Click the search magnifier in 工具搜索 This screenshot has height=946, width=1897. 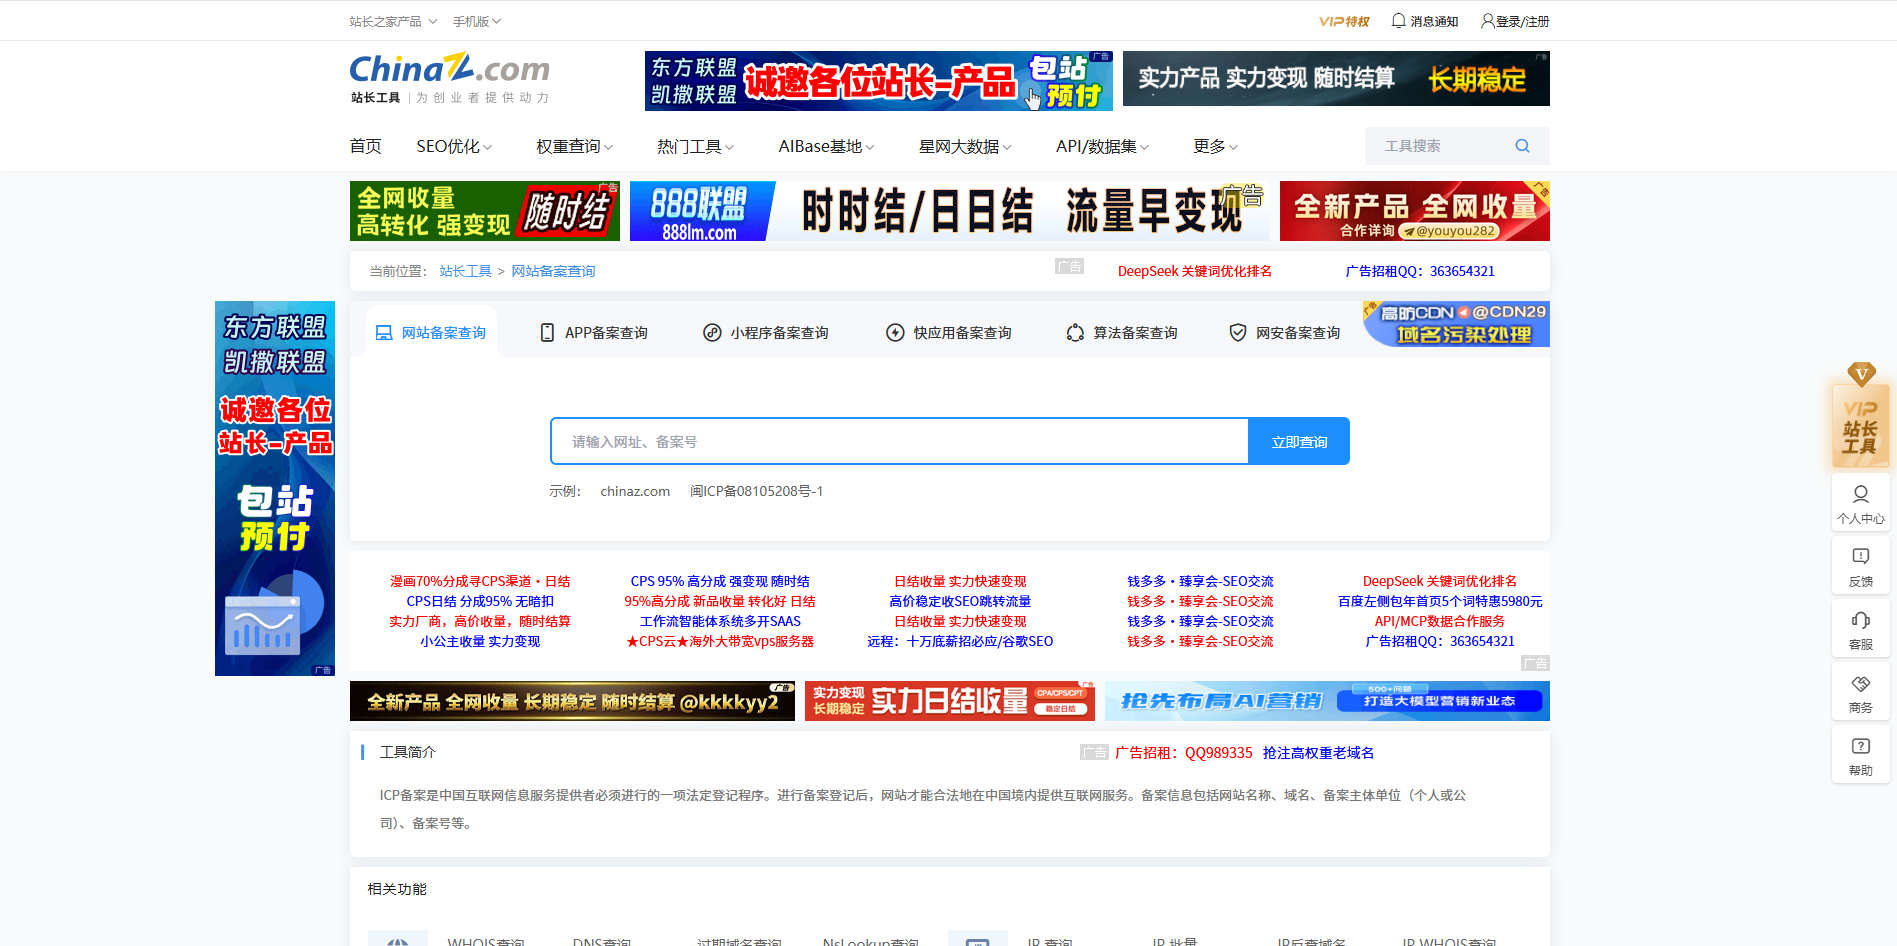pyautogui.click(x=1522, y=145)
